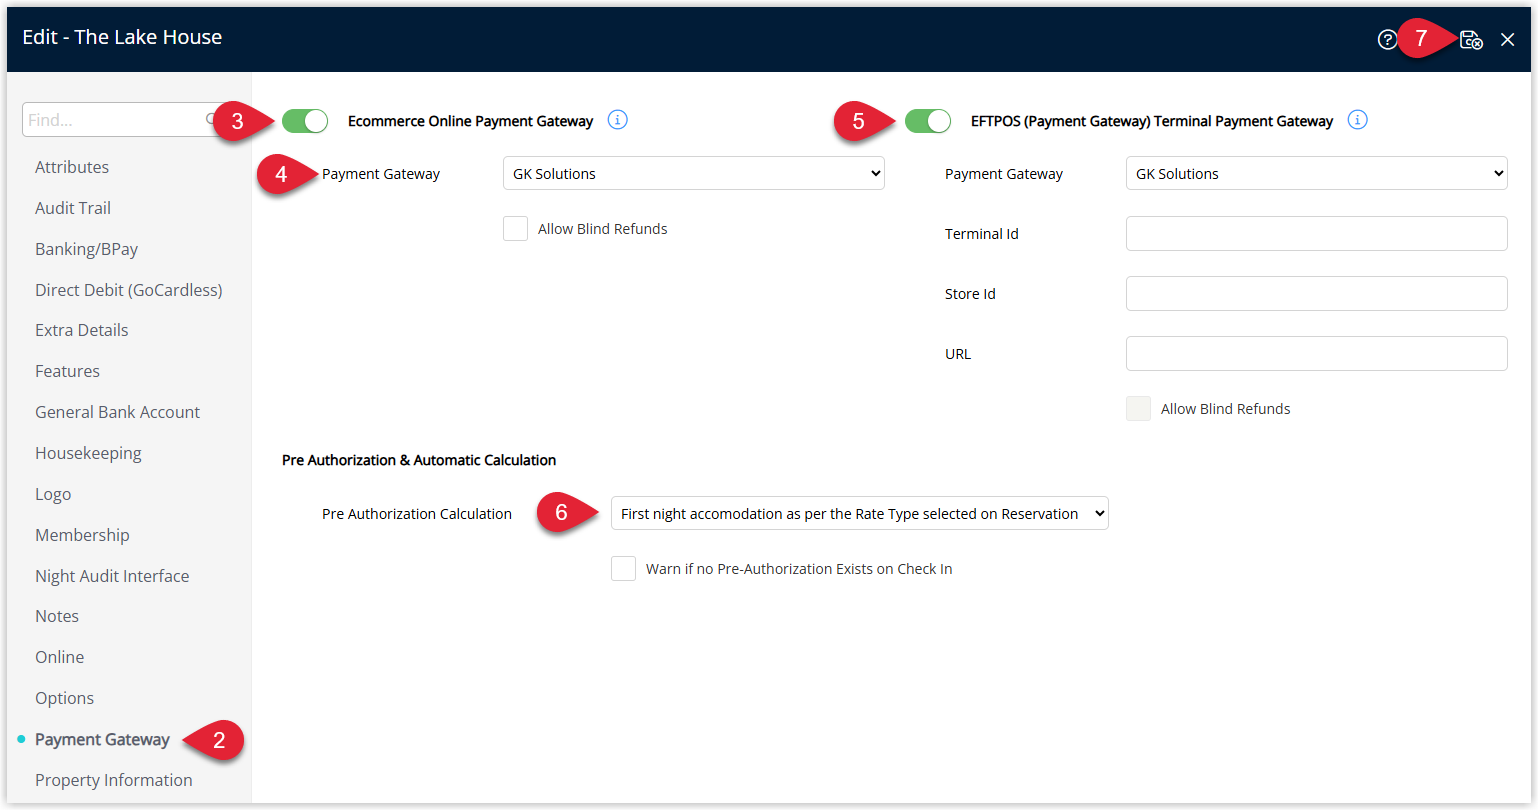
Task: Click the Pre Authorization Calculation label
Action: [x=417, y=514]
